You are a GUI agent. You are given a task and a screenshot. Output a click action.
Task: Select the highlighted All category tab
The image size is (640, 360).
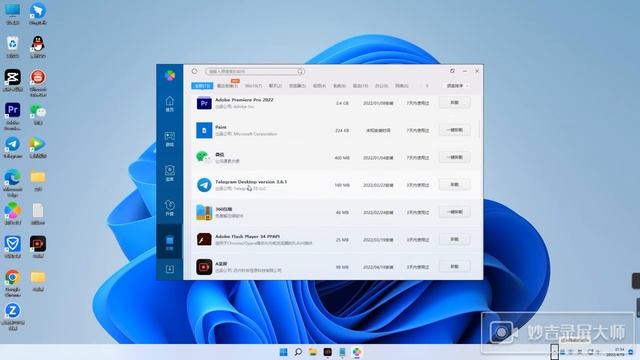coord(202,86)
